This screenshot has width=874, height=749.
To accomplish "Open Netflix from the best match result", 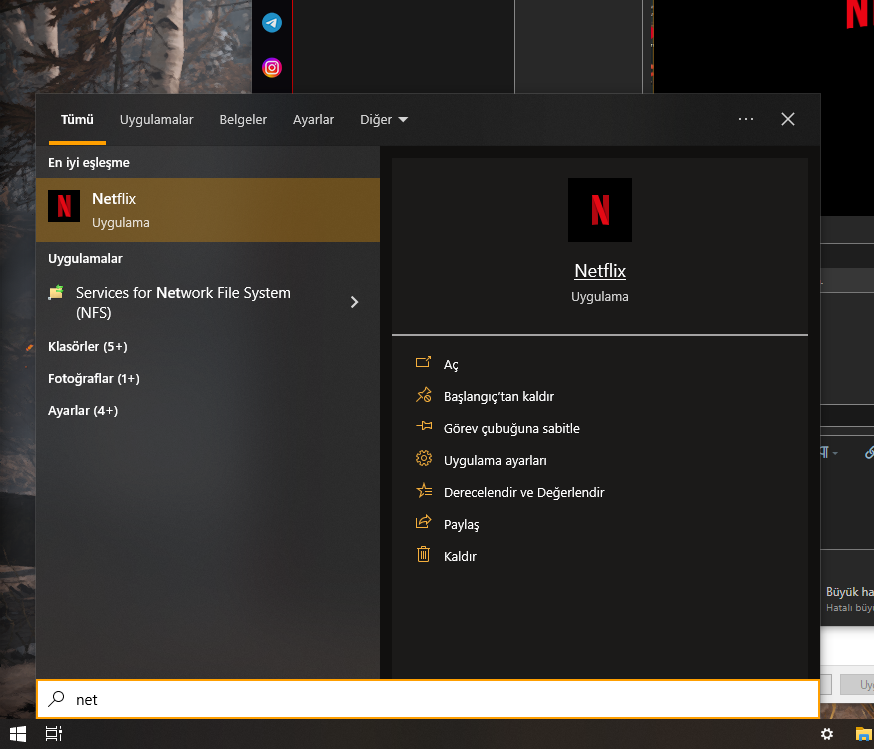I will [207, 210].
